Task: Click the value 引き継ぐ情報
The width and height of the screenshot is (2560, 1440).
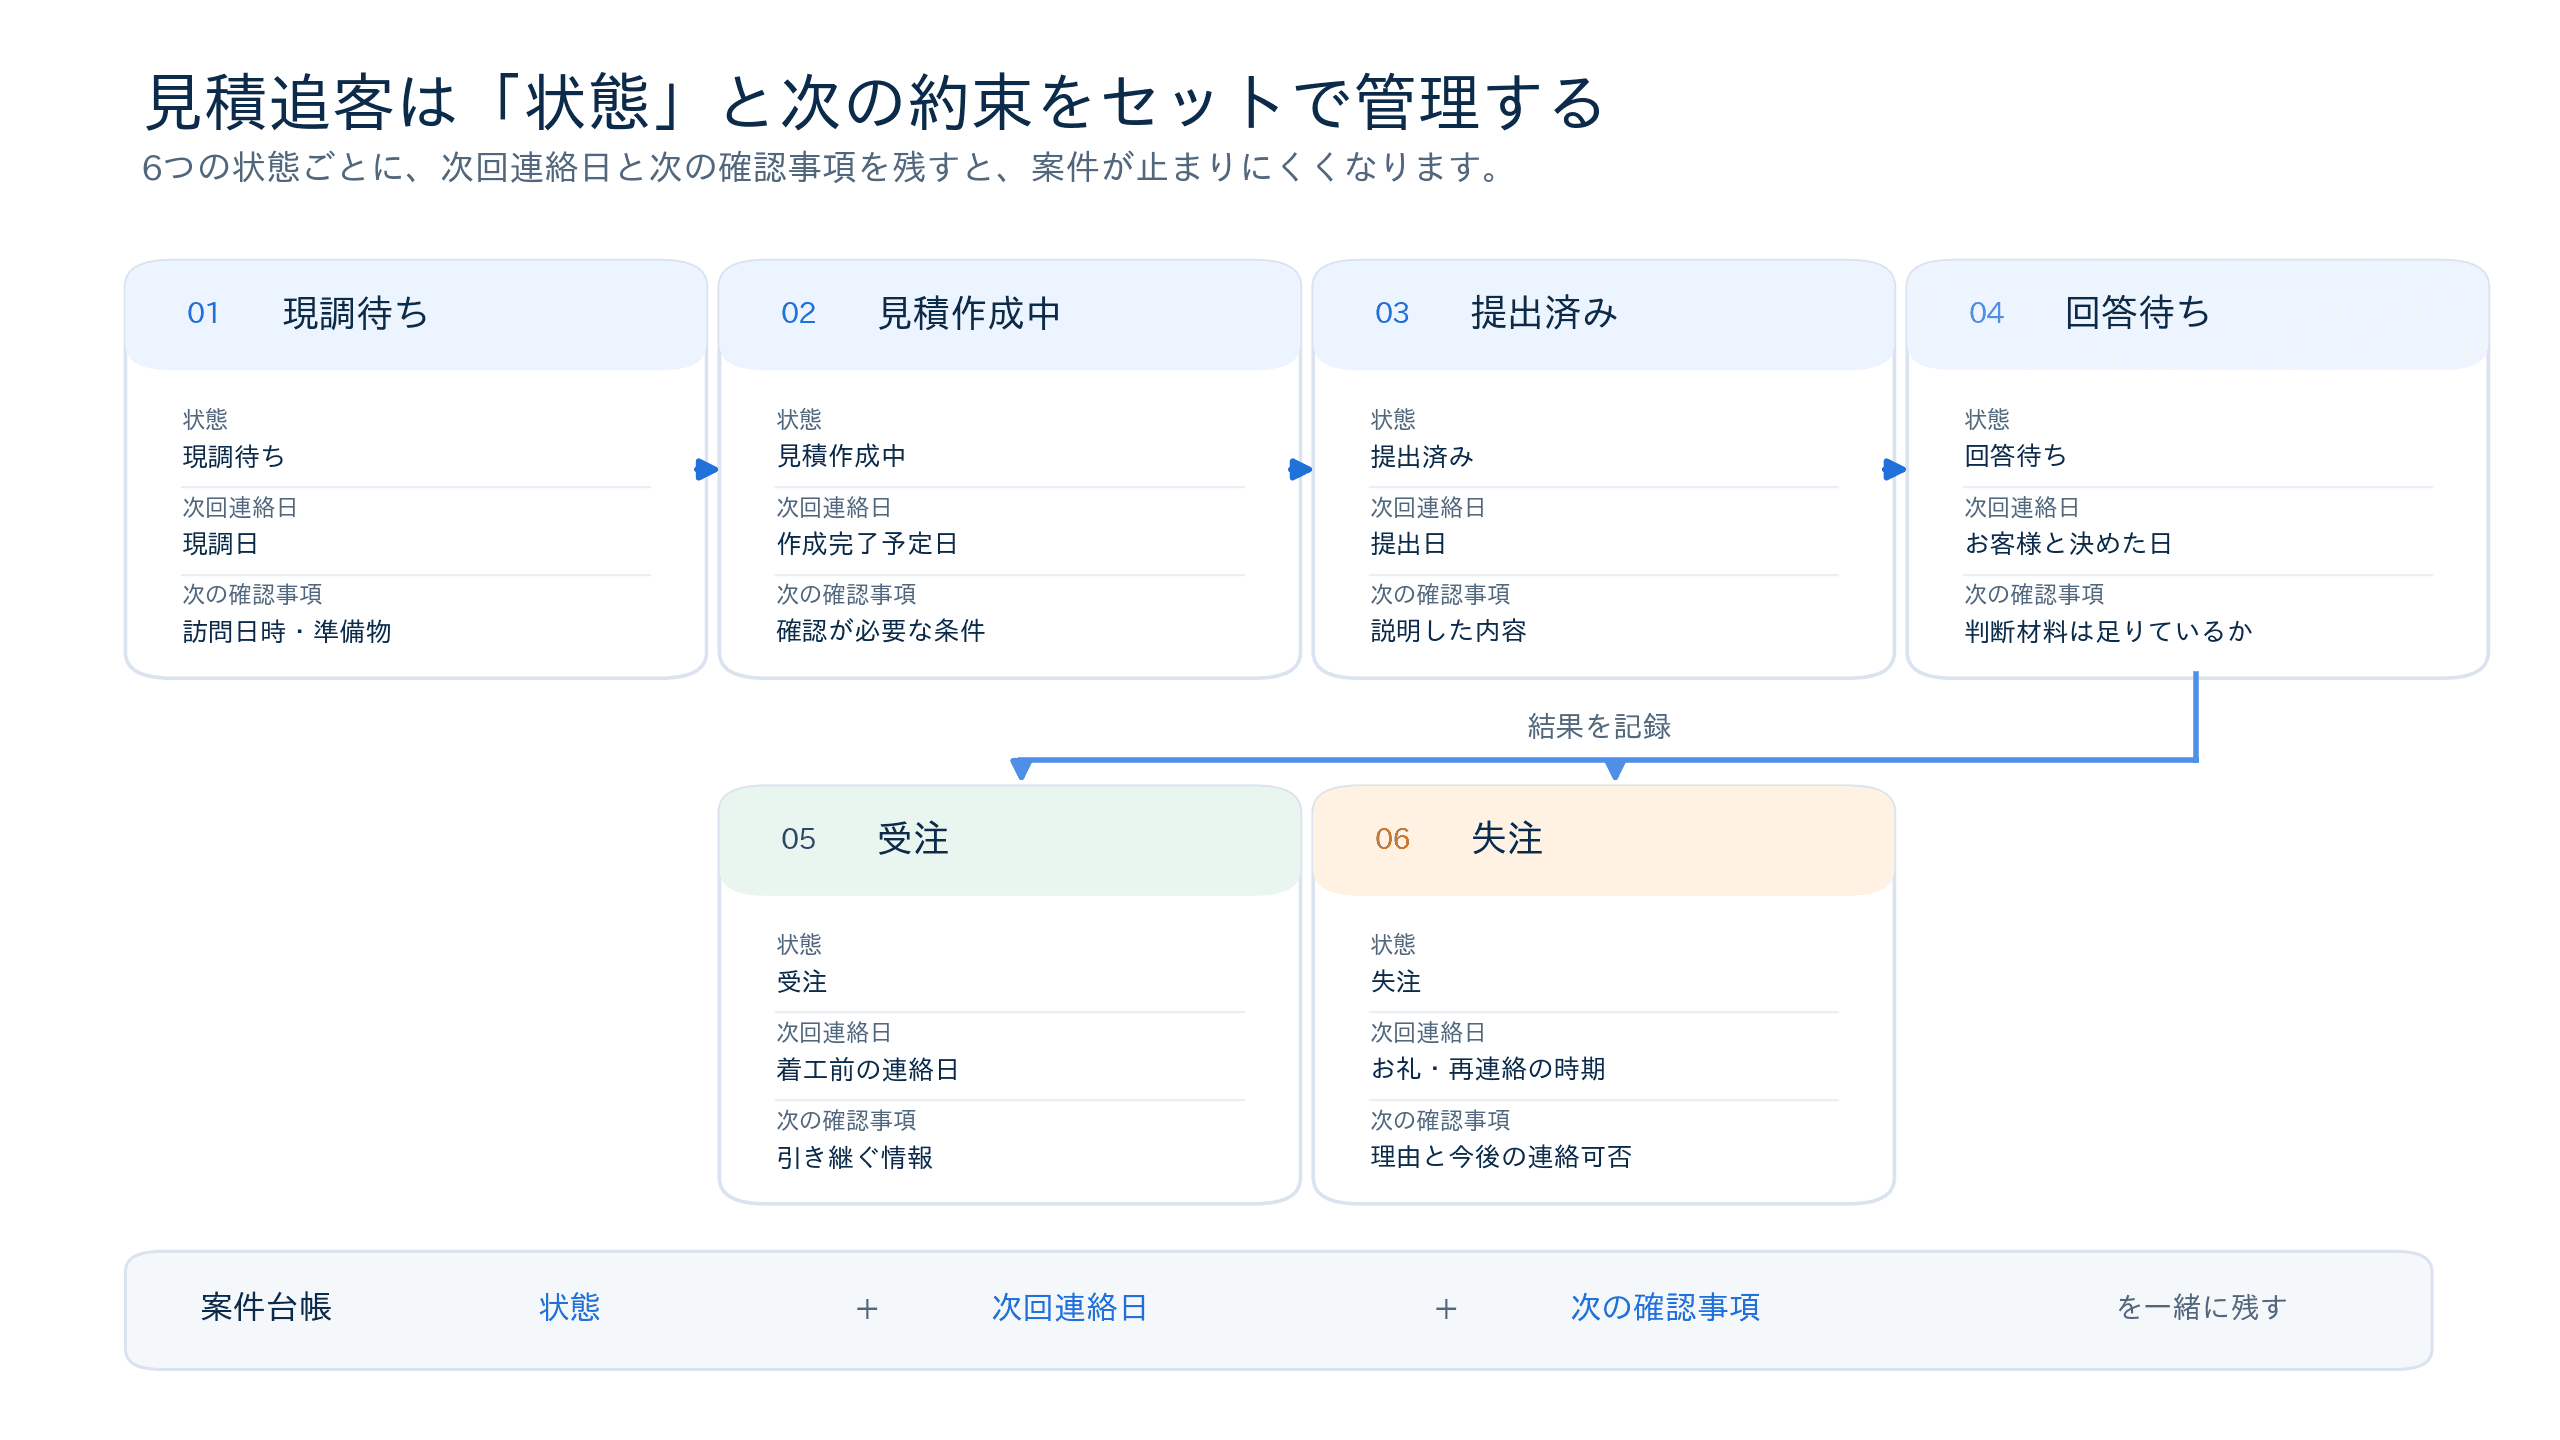Action: pos(854,1157)
